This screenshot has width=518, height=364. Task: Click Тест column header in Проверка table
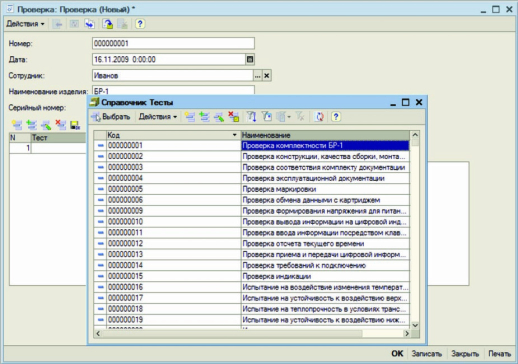(x=58, y=138)
